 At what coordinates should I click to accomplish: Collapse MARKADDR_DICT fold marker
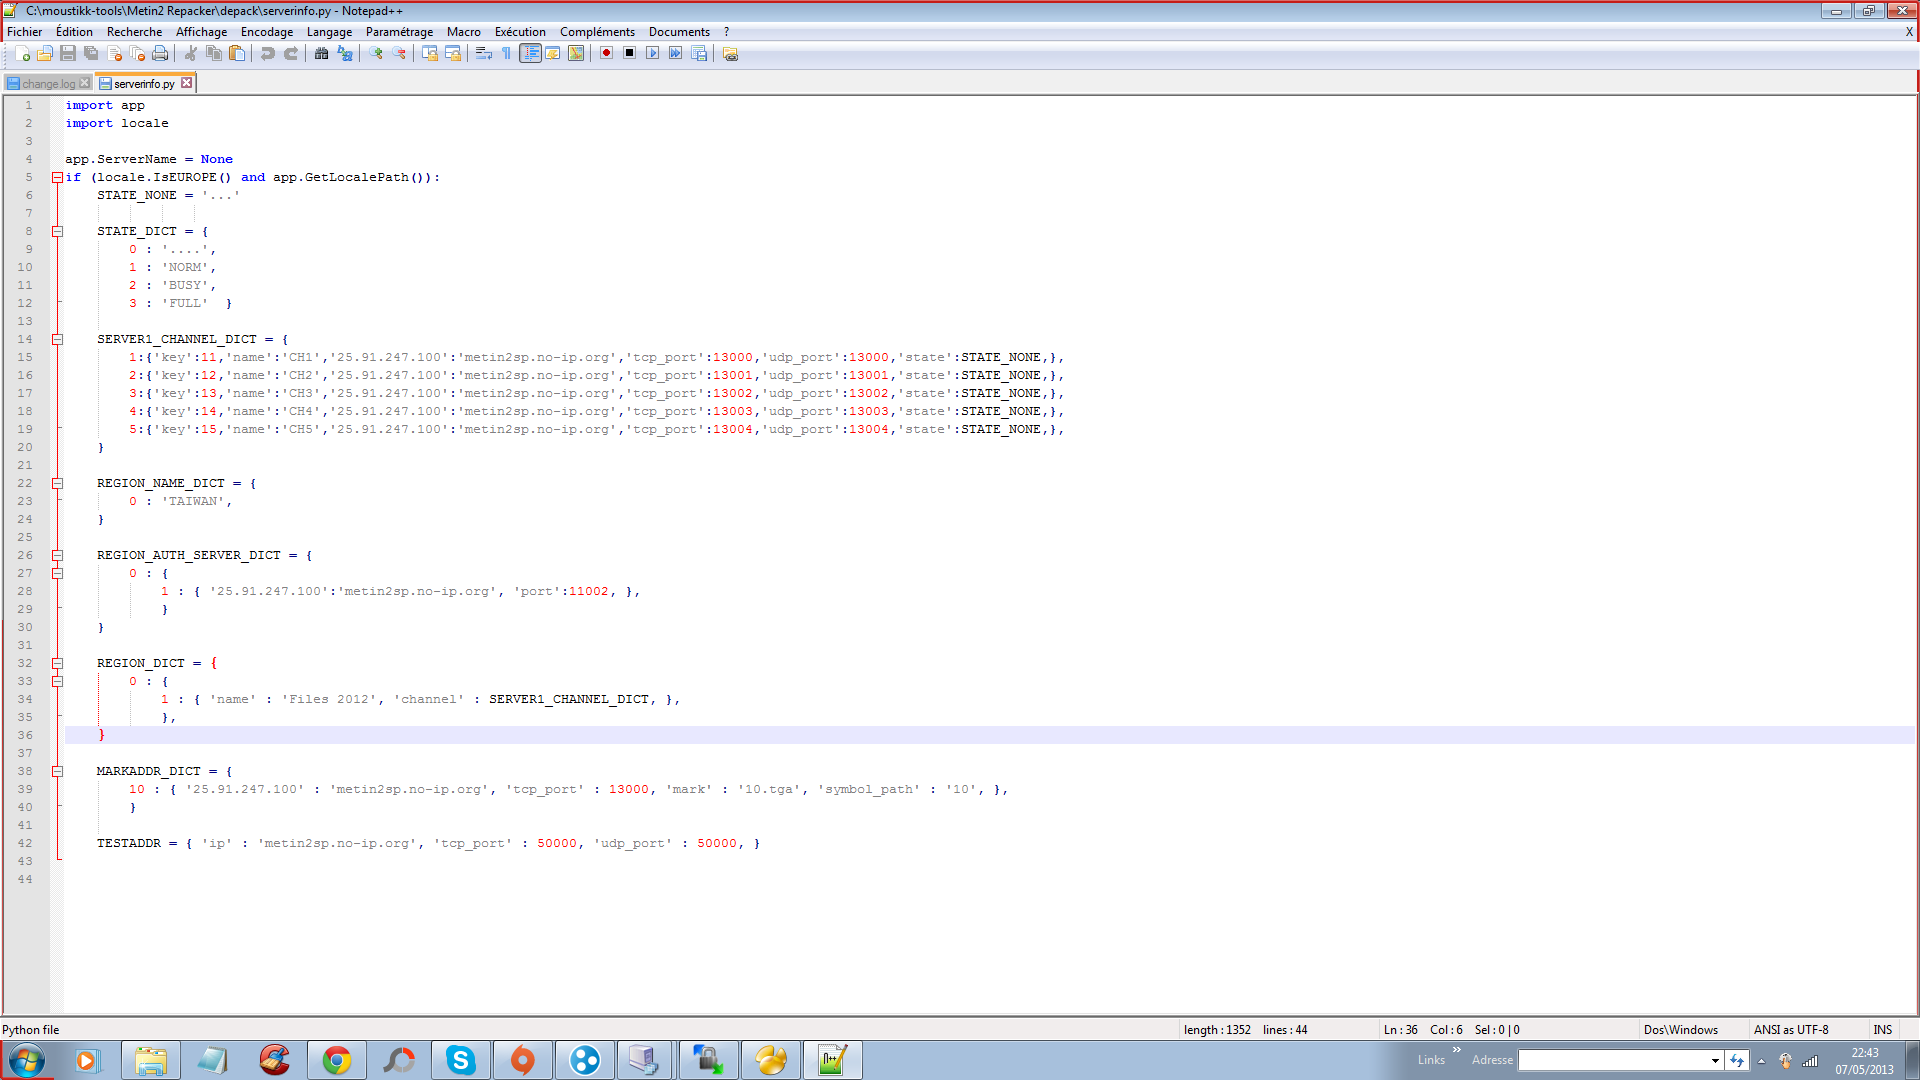pos(57,772)
